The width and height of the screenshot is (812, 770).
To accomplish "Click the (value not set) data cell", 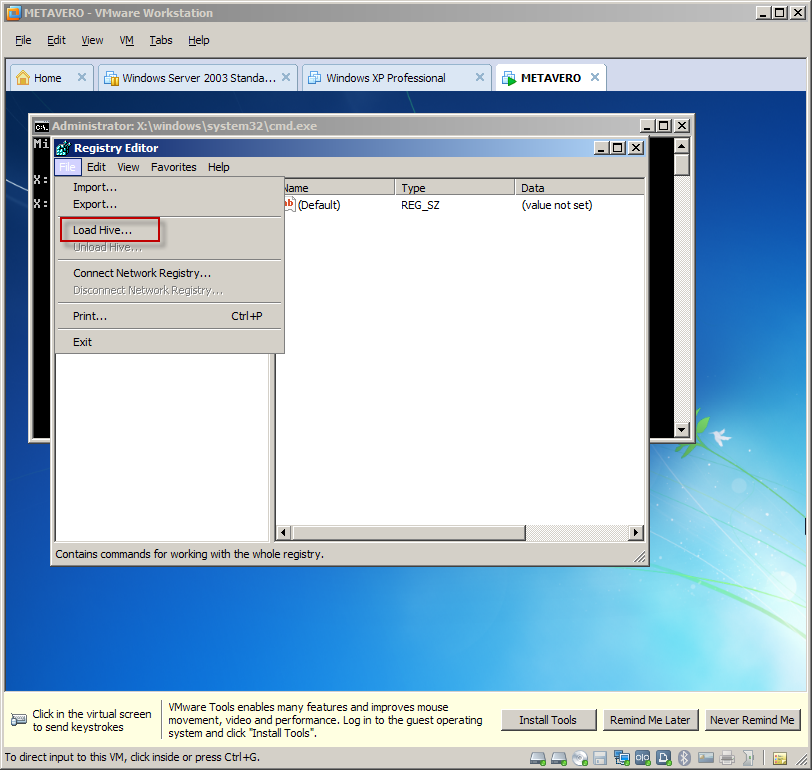I will point(557,205).
